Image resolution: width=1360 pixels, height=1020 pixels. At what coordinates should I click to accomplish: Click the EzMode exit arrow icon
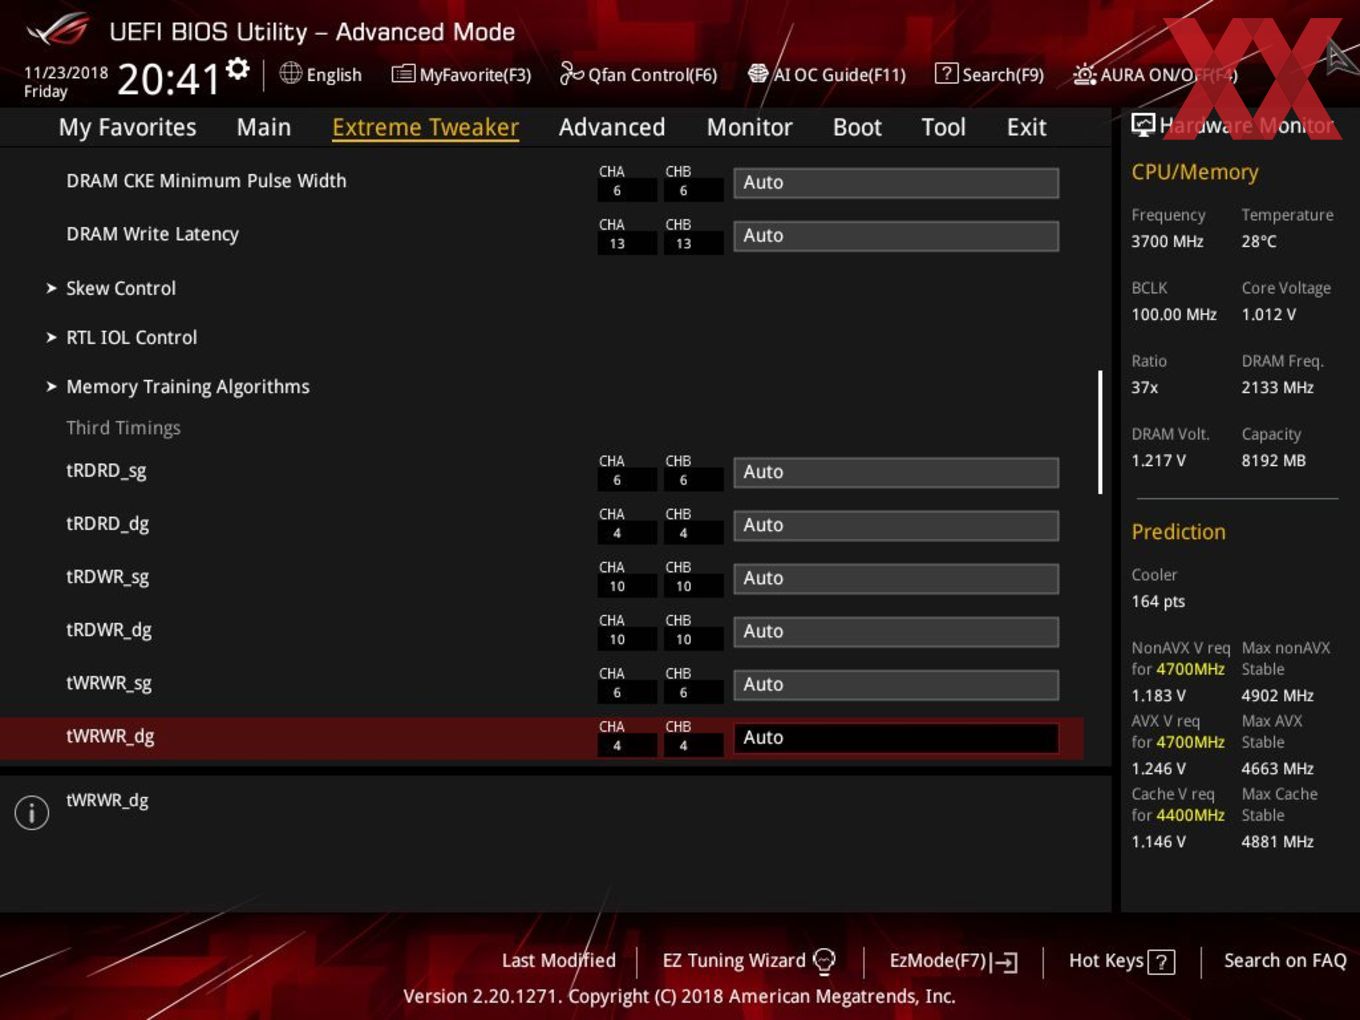[x=1005, y=962]
